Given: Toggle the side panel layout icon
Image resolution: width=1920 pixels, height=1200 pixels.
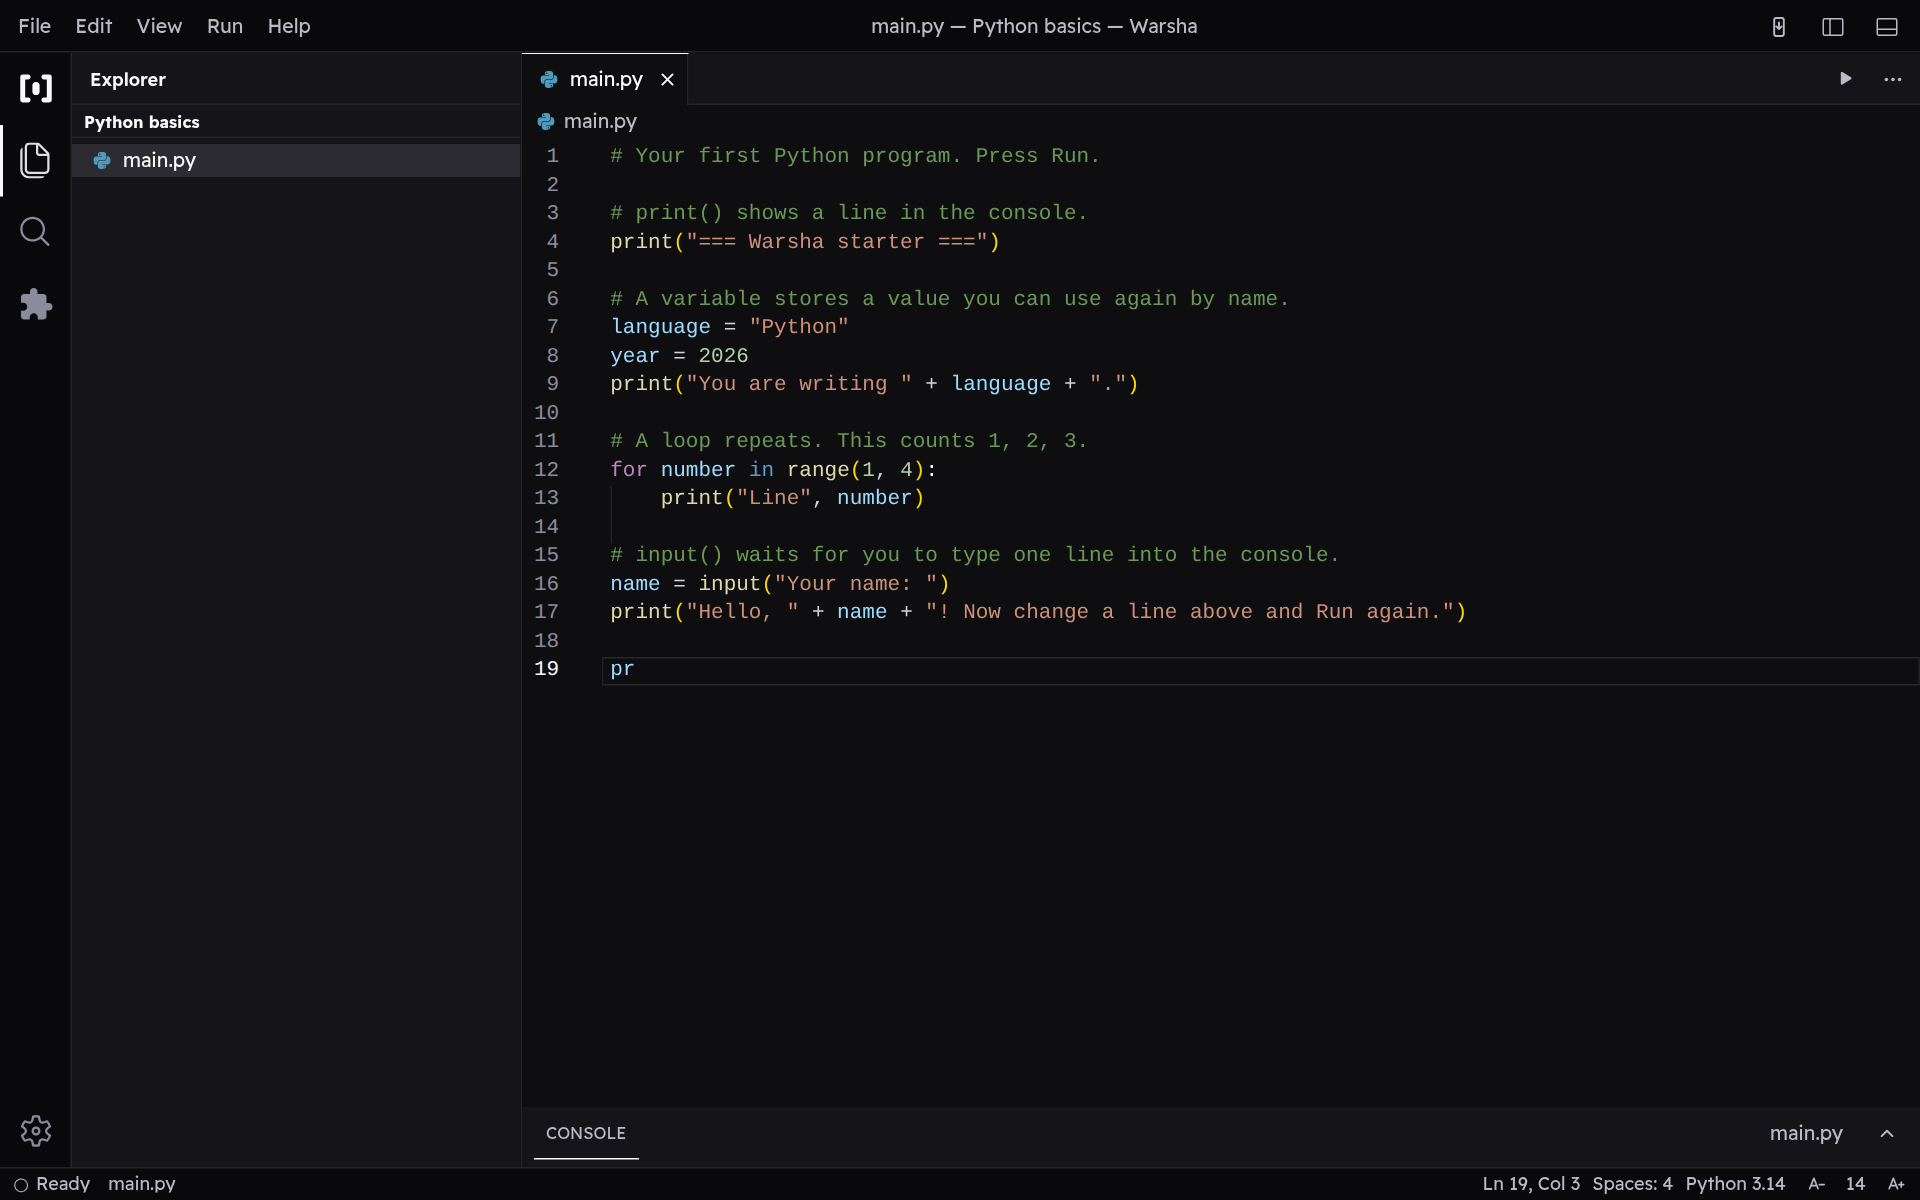Looking at the screenshot, I should point(1833,27).
